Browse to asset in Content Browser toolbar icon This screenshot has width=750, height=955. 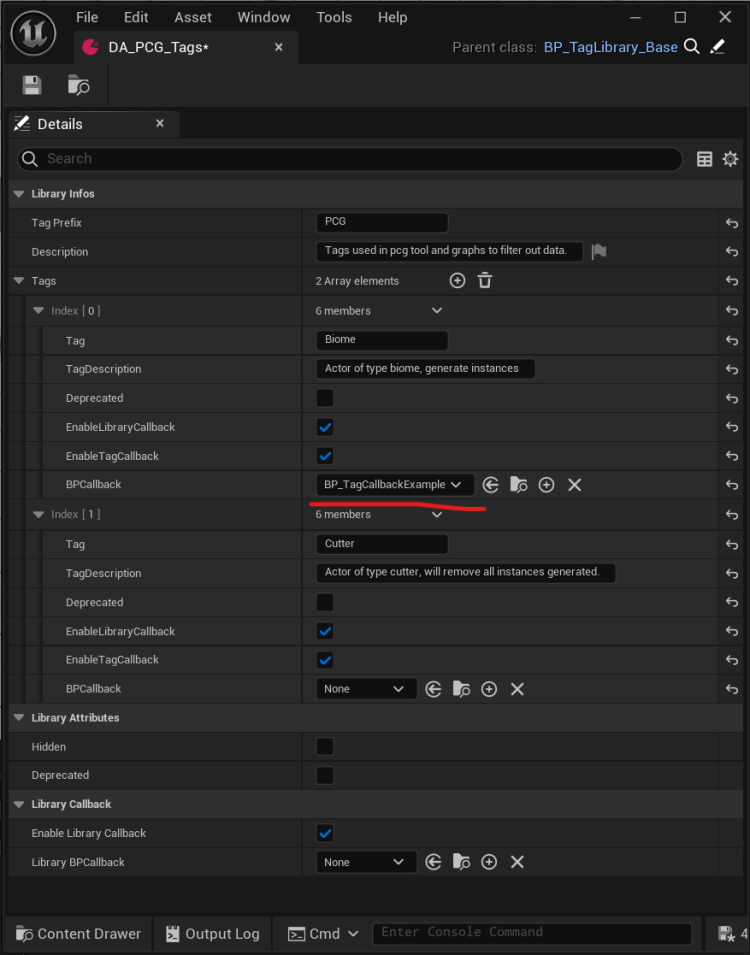78,85
